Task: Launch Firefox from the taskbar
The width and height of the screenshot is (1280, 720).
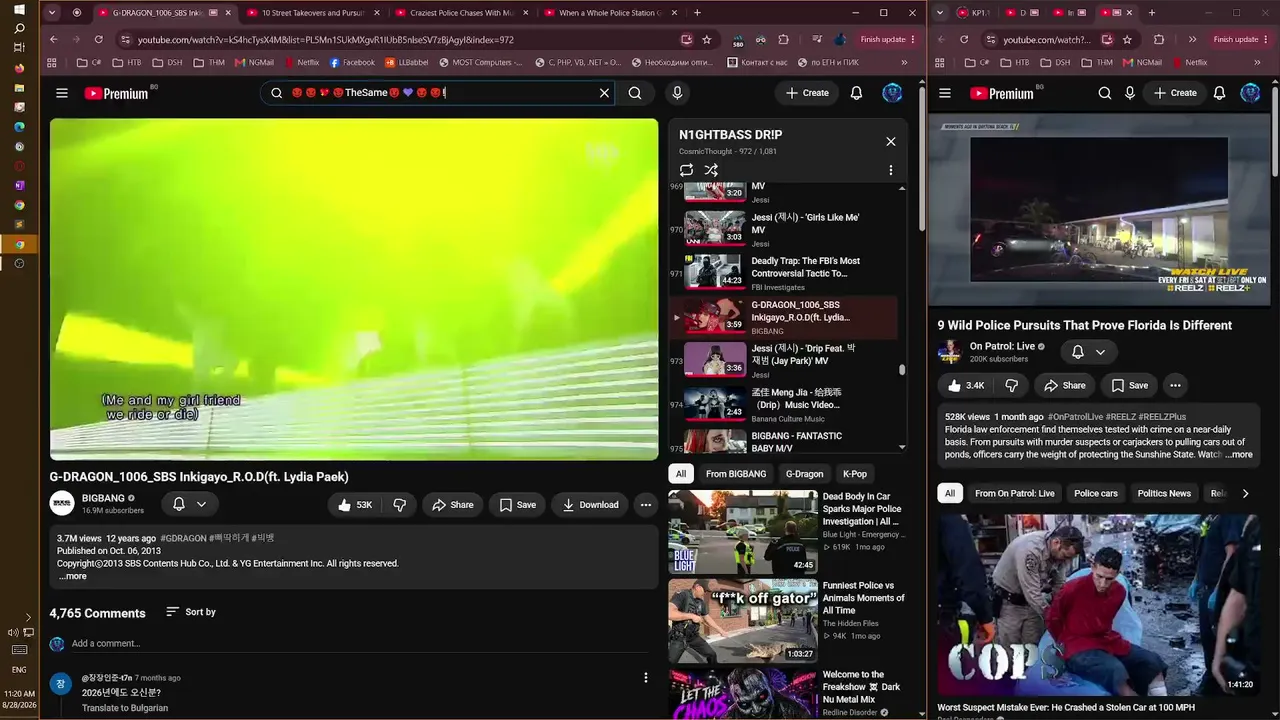Action: pos(19,68)
